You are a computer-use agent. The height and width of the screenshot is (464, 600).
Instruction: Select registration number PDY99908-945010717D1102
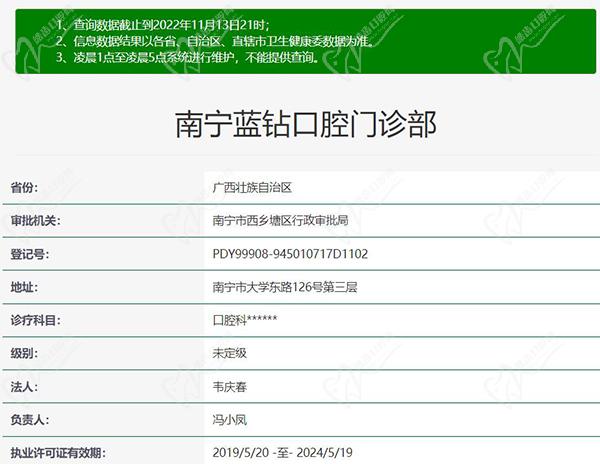click(290, 254)
